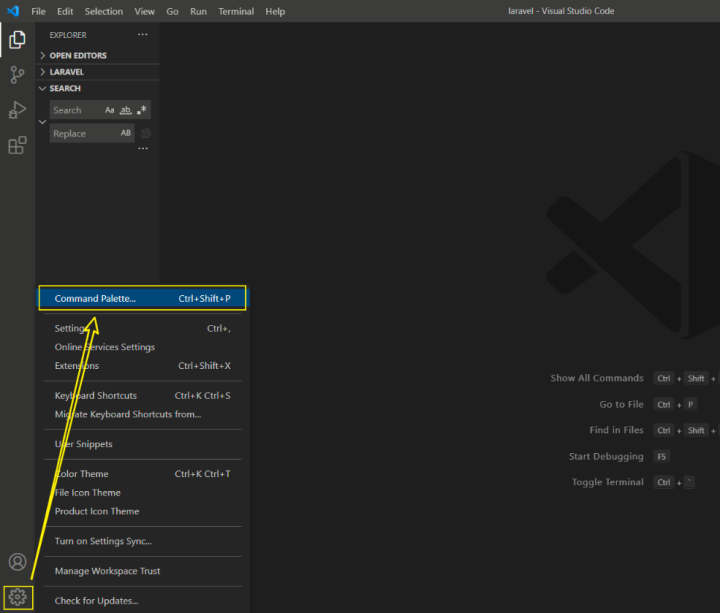Open the Run menu
The width and height of the screenshot is (720, 613).
198,11
